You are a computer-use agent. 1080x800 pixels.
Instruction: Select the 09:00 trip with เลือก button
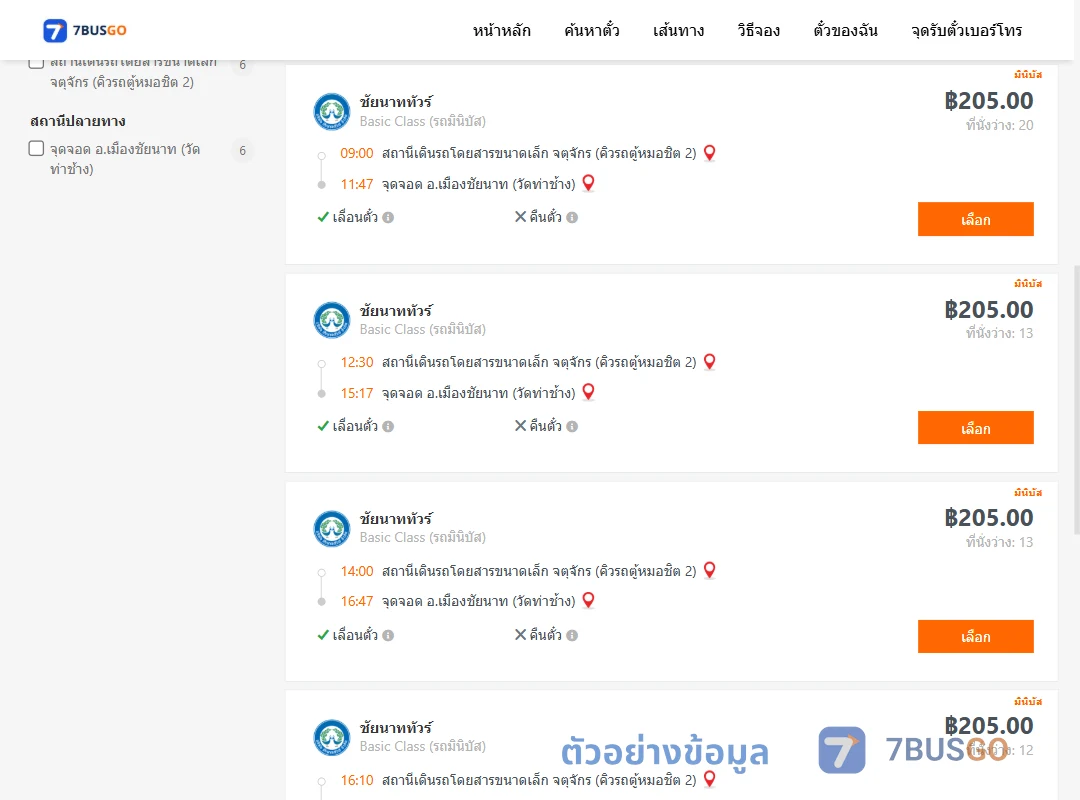[975, 219]
